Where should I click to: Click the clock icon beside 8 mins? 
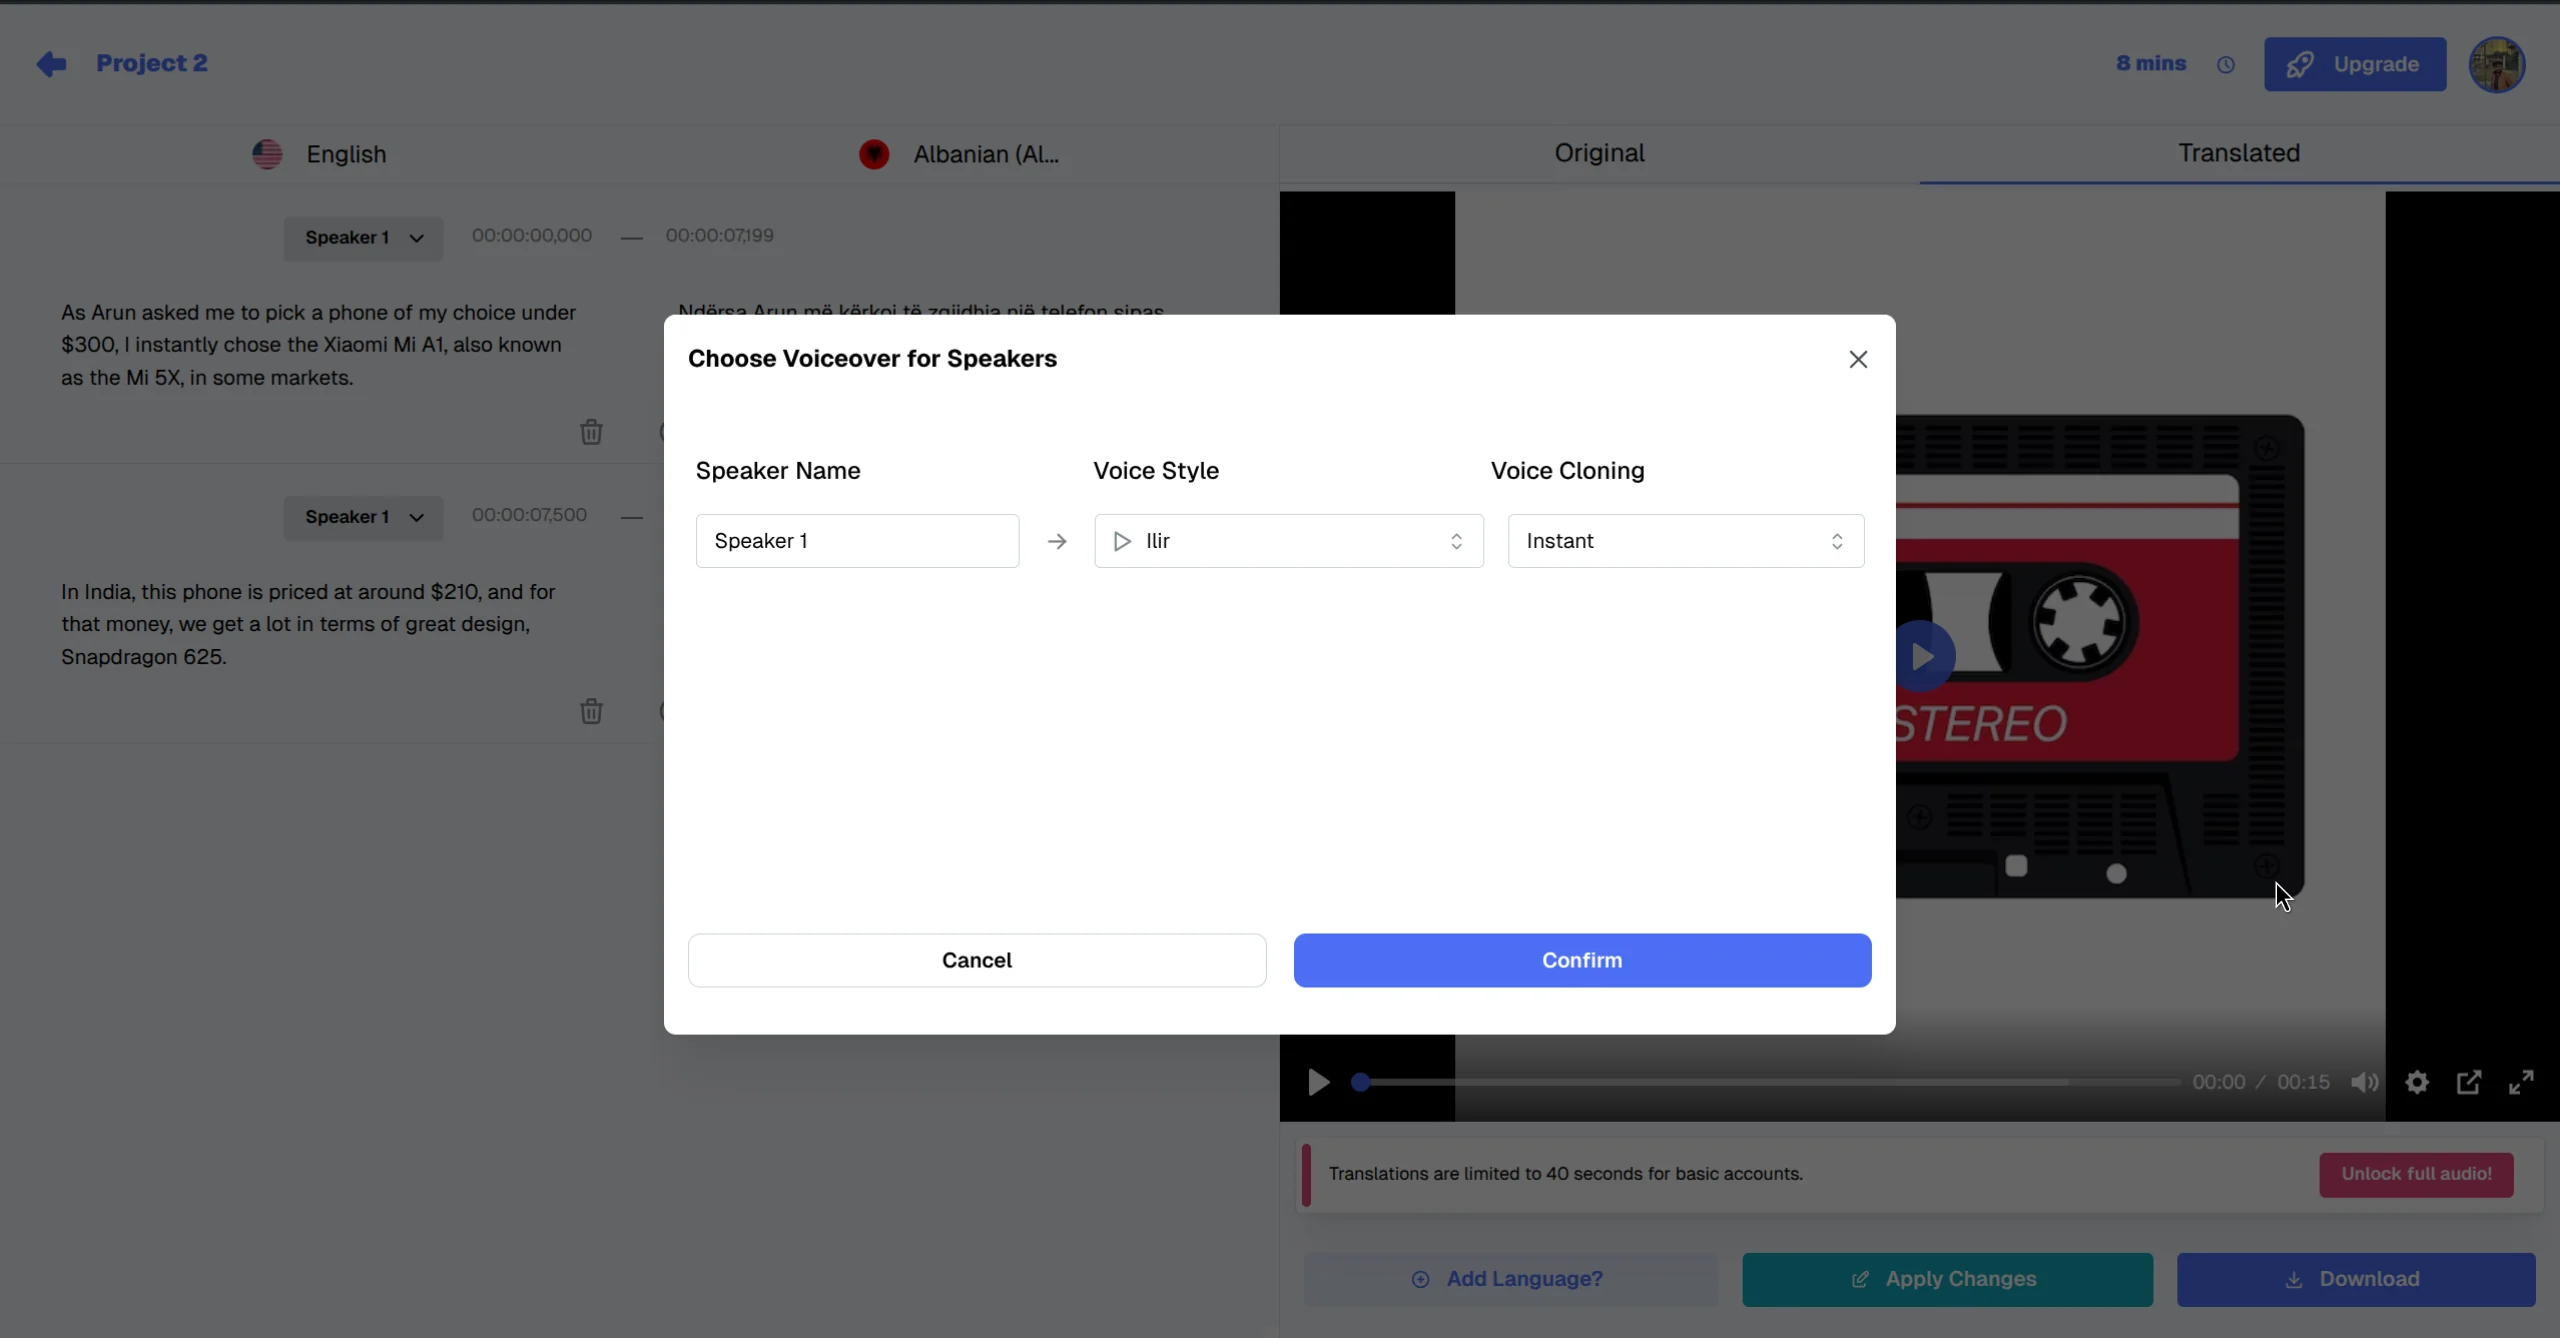(2226, 64)
